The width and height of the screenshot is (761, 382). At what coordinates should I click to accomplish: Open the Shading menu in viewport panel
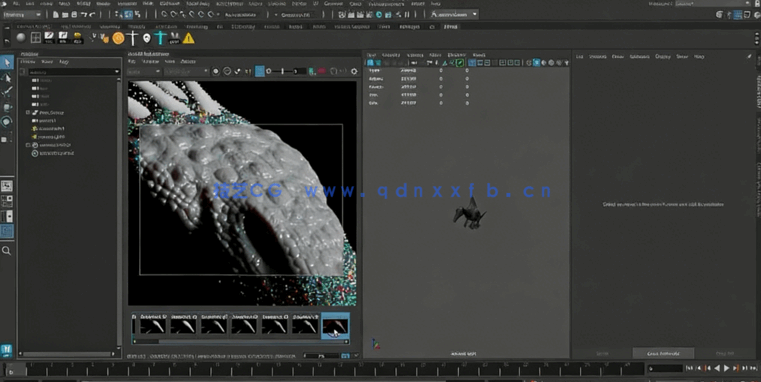tap(391, 55)
